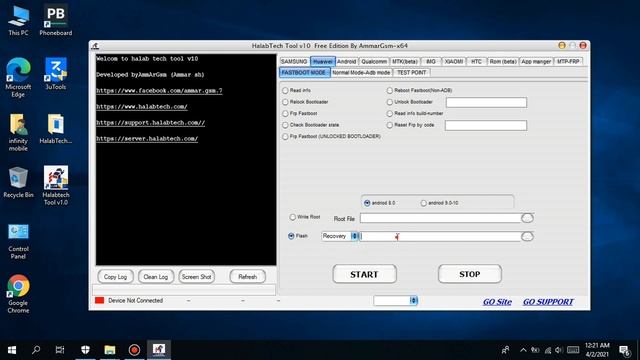Open File Explorer from taskbar
This screenshot has height=360, width=640.
pyautogui.click(x=109, y=350)
